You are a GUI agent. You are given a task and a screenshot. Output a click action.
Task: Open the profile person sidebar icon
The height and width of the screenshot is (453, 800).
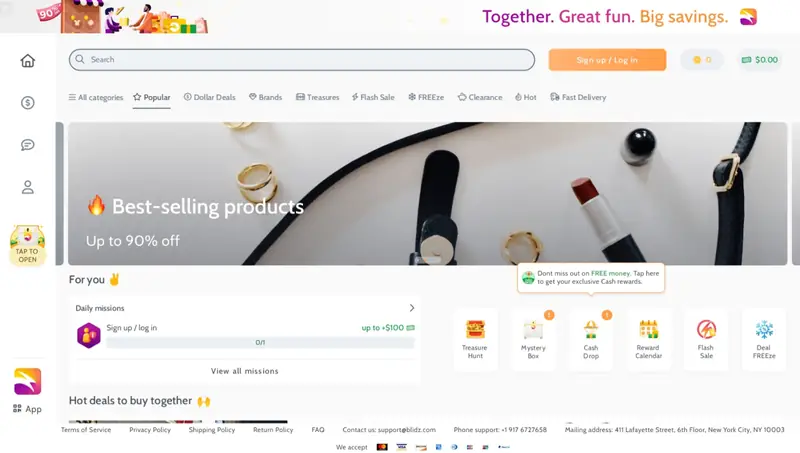(28, 187)
